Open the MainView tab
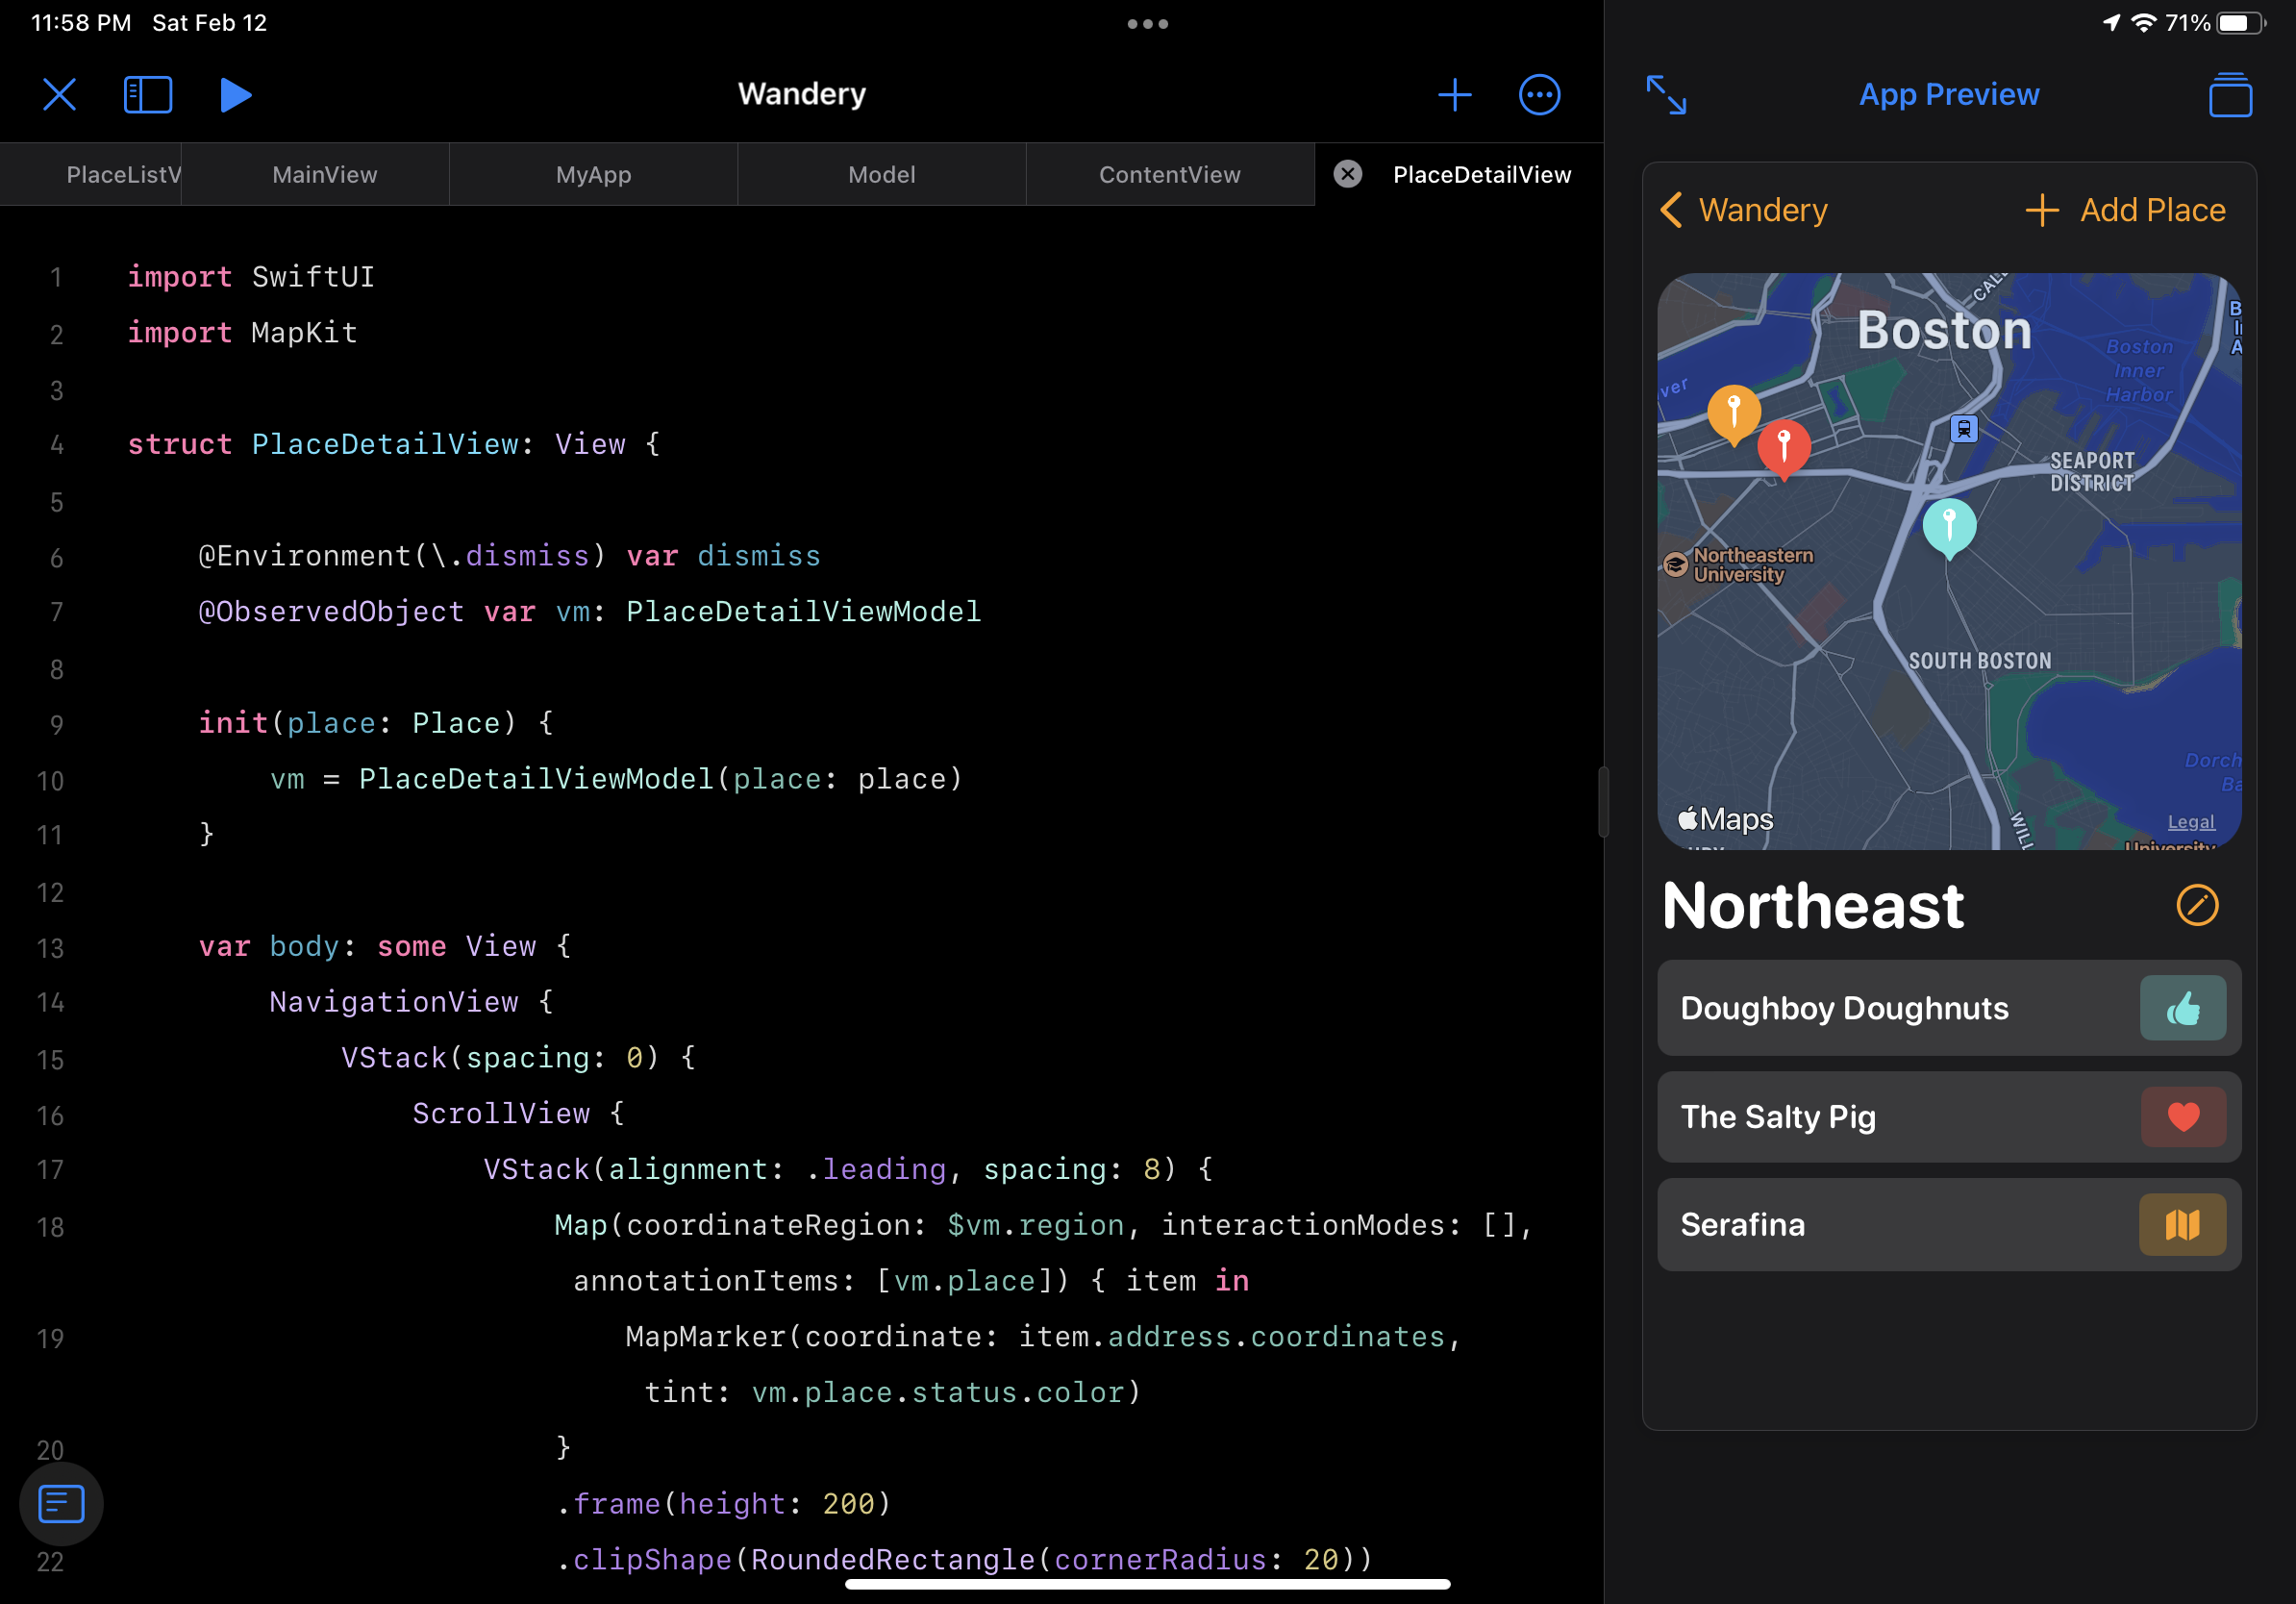 point(324,174)
